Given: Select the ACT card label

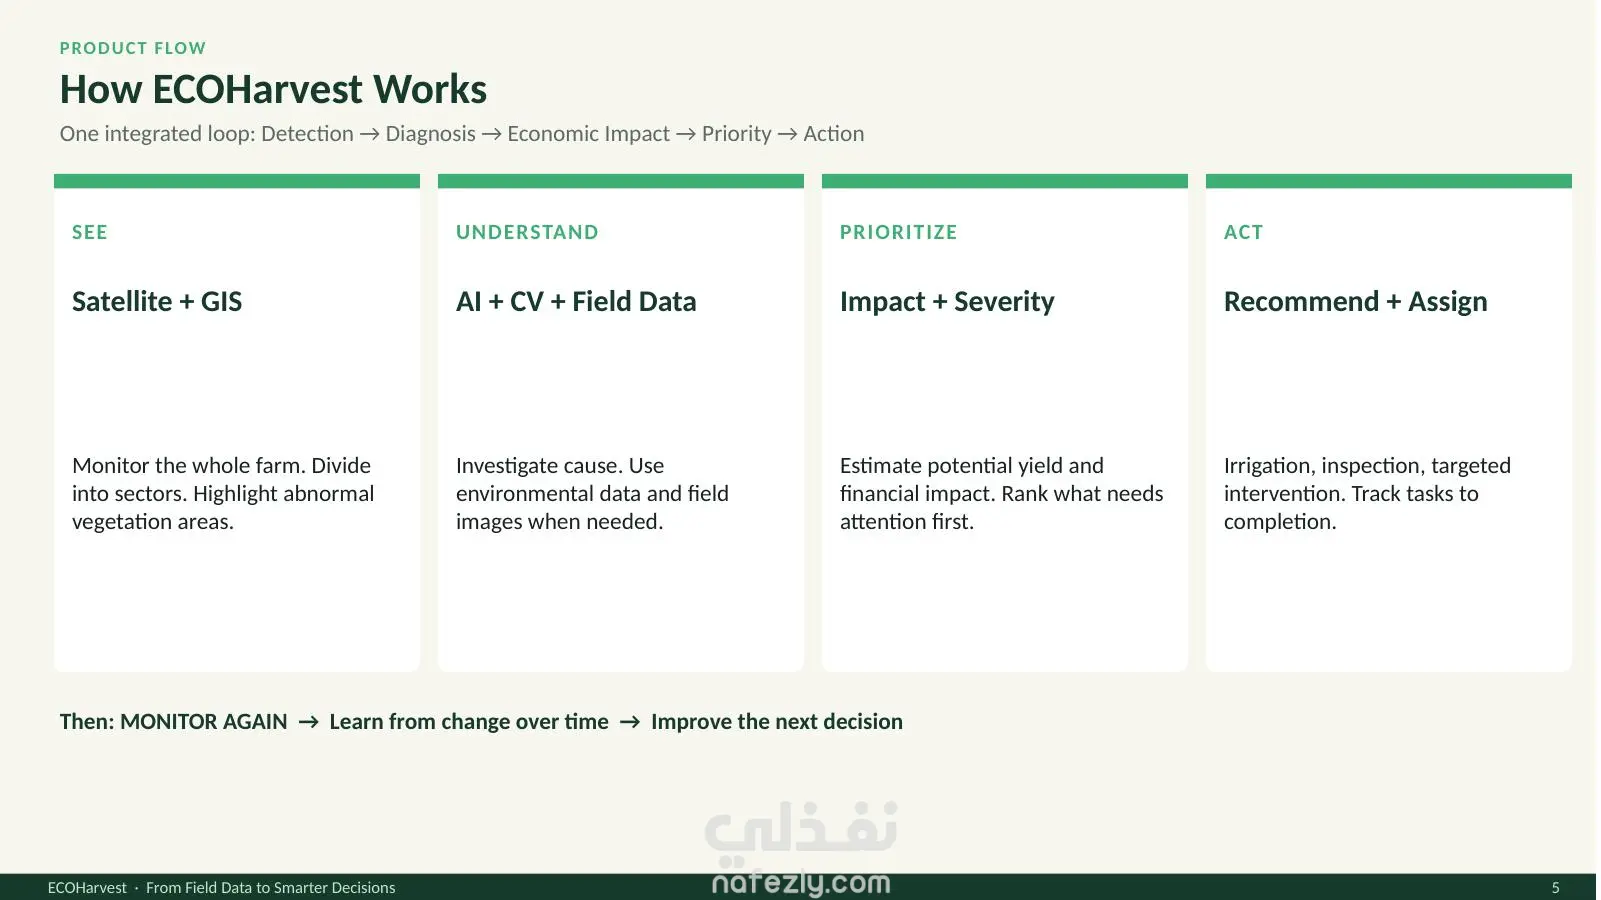Looking at the screenshot, I should tap(1244, 232).
